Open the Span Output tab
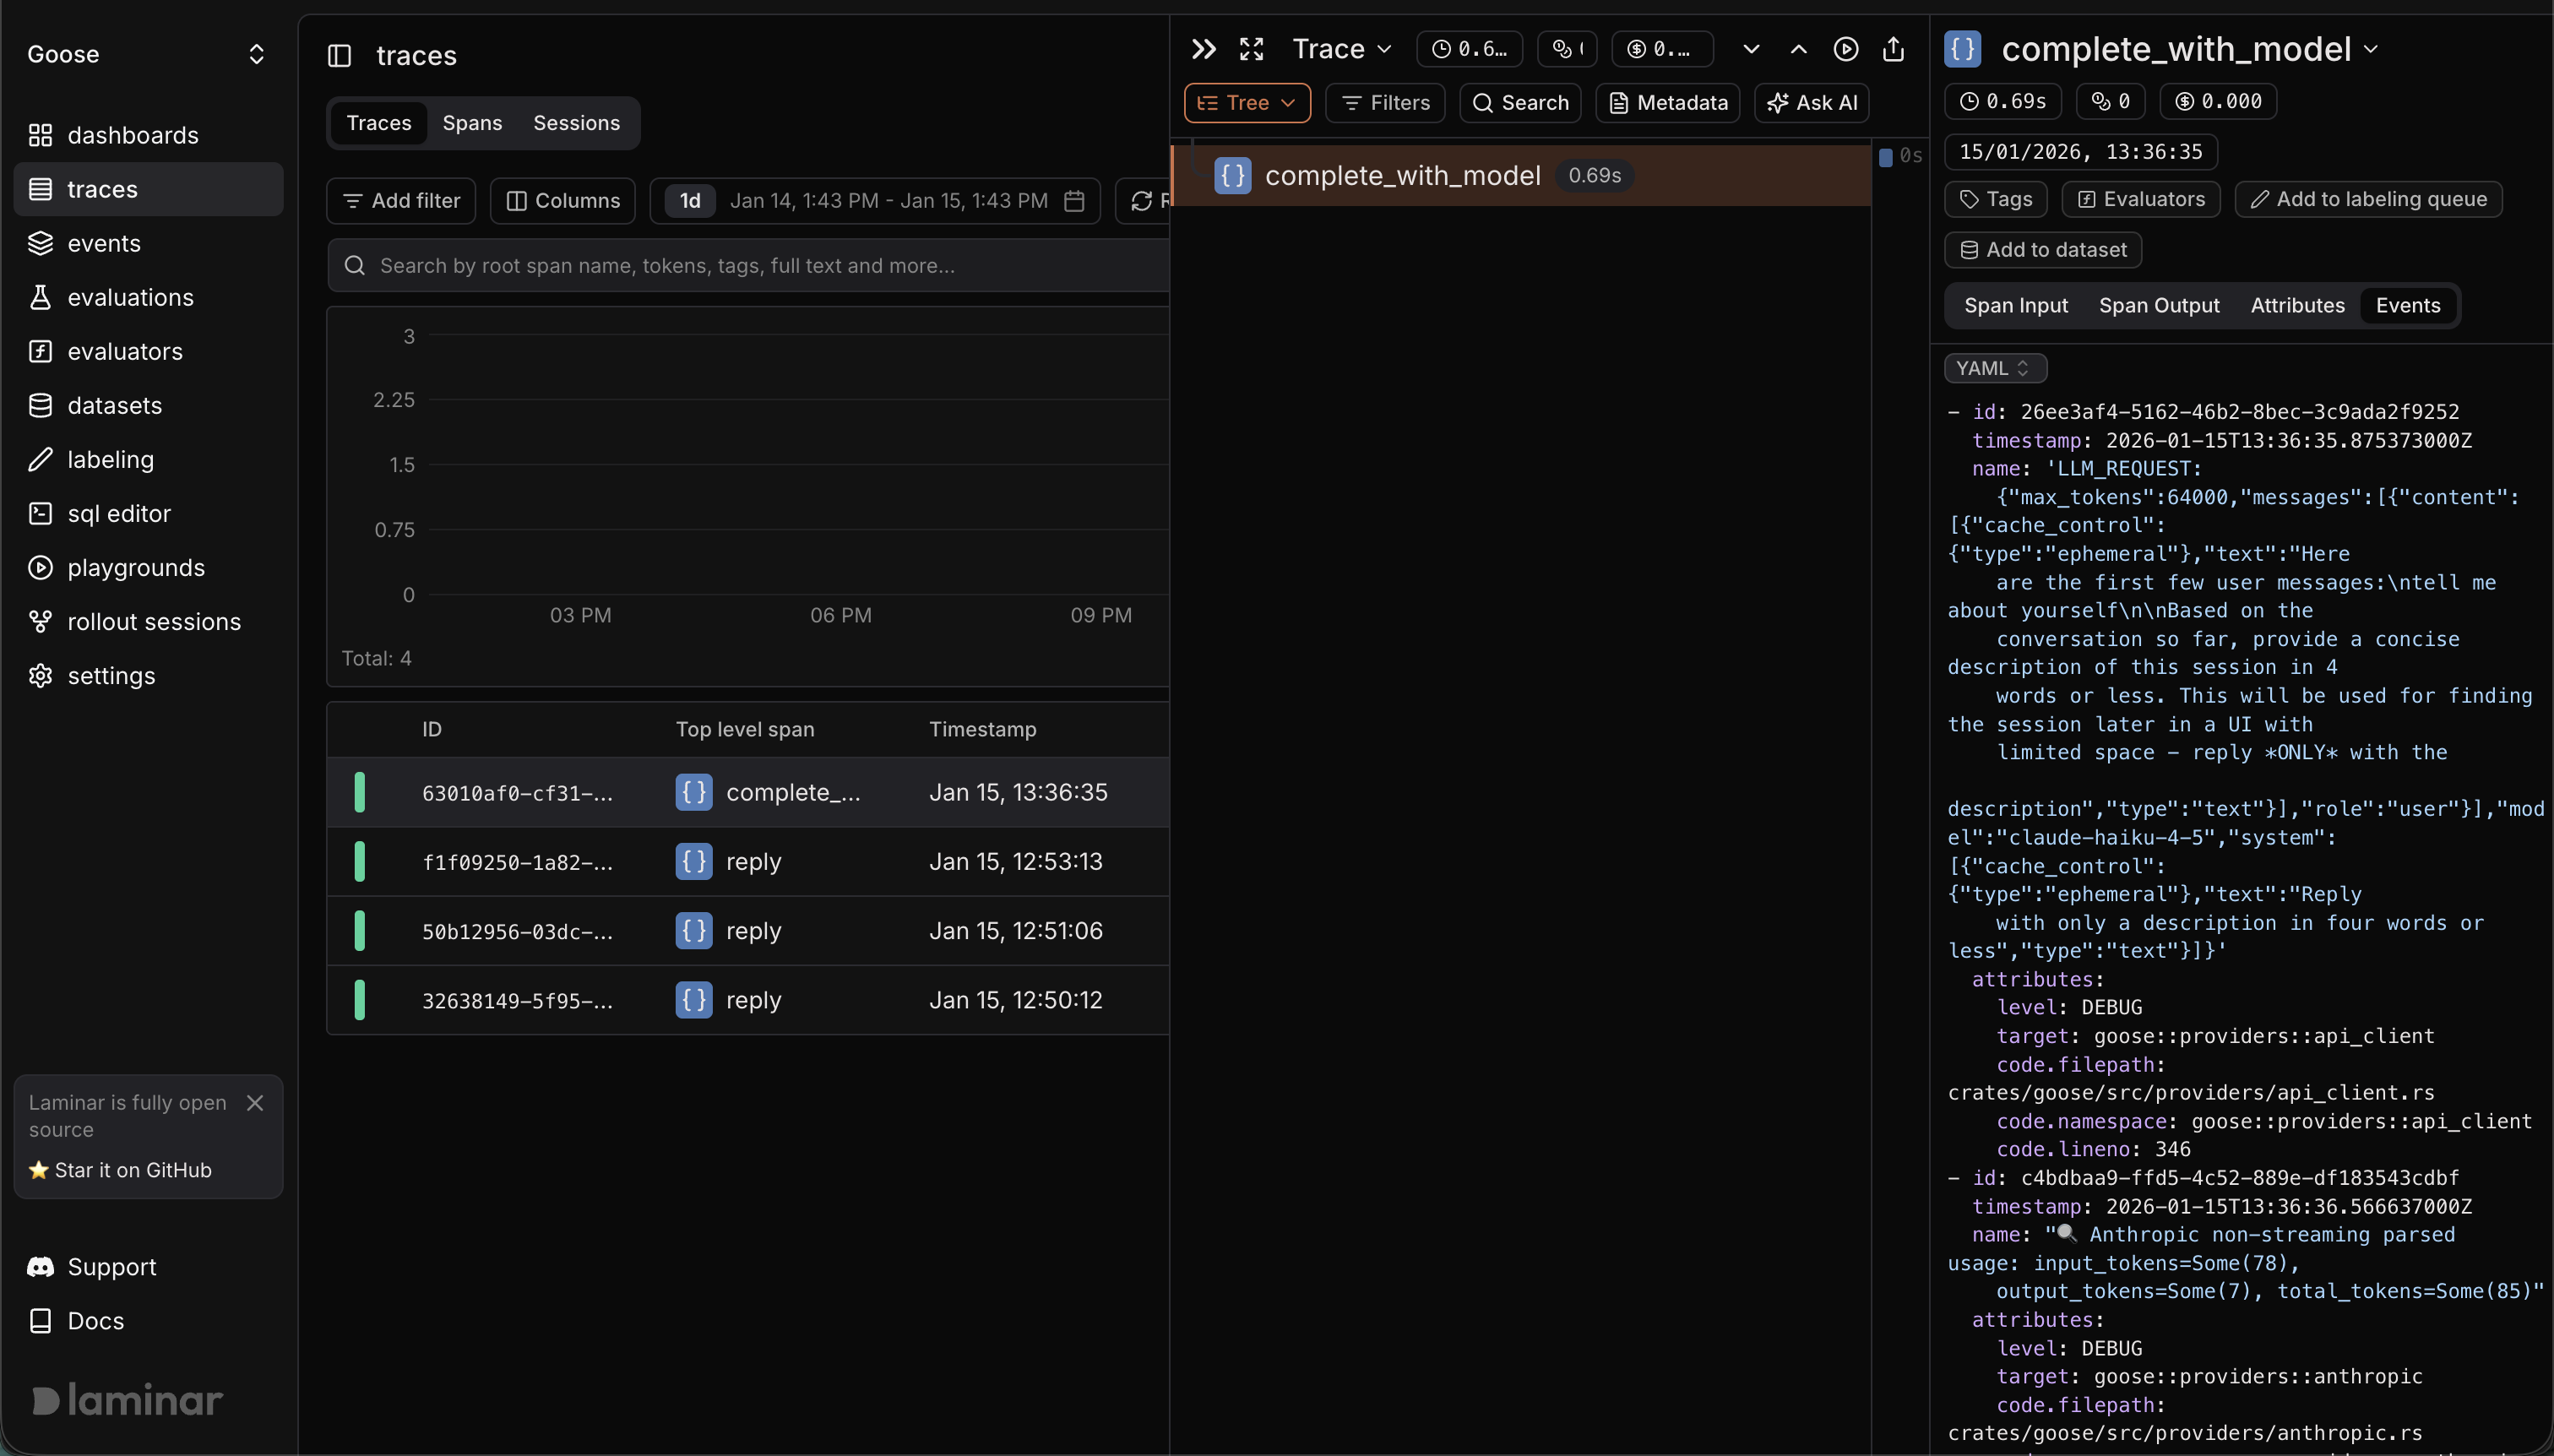The height and width of the screenshot is (1456, 2554). (x=2158, y=306)
